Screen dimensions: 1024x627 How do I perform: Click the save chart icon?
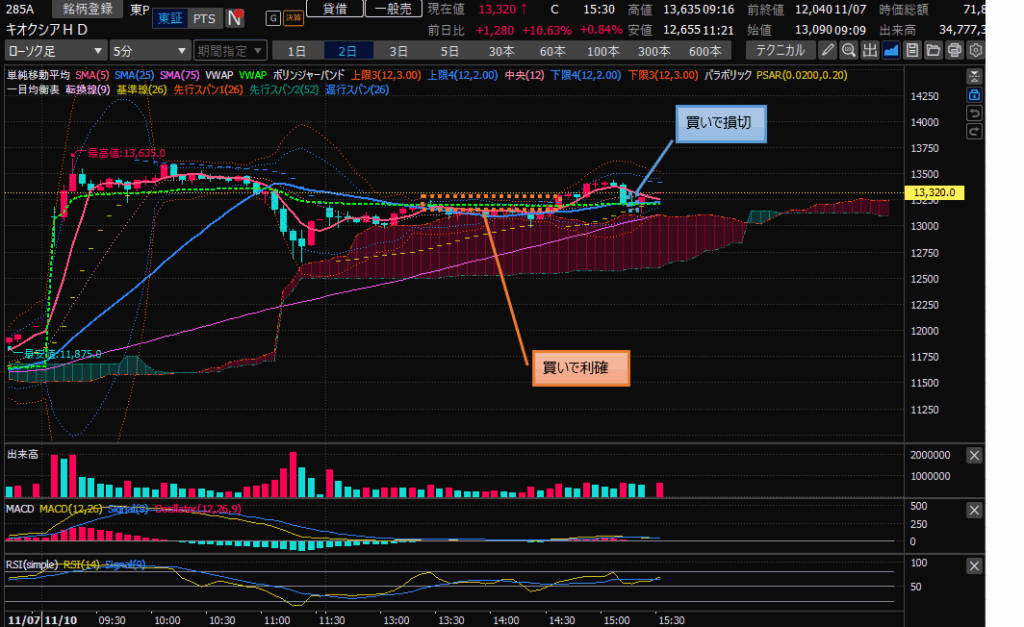click(x=912, y=50)
